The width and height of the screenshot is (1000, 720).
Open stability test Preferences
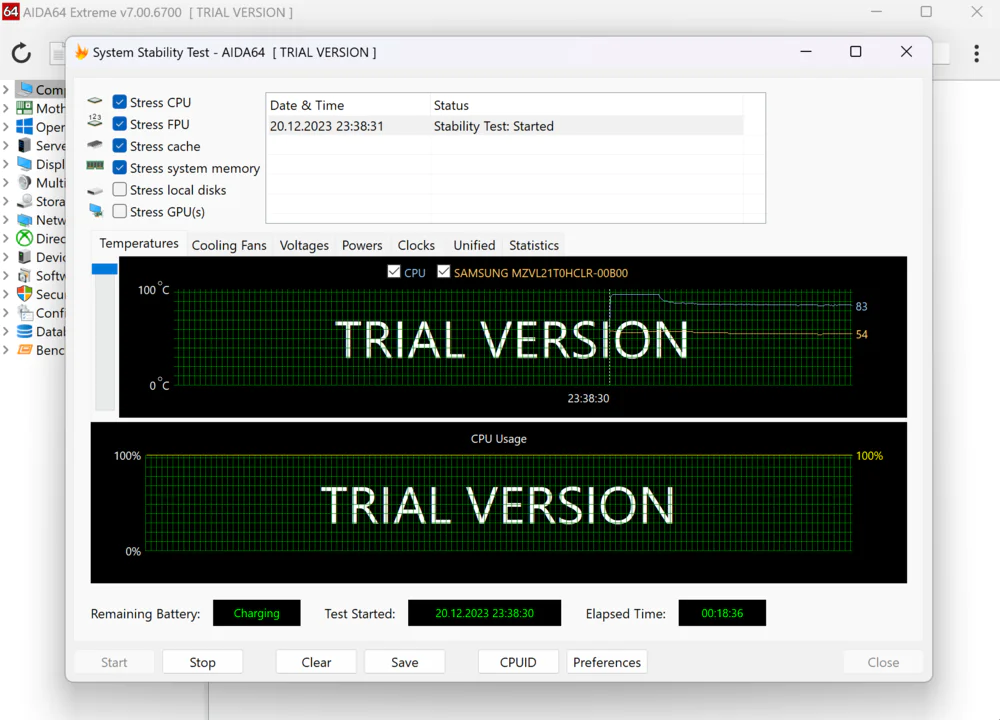tap(607, 662)
